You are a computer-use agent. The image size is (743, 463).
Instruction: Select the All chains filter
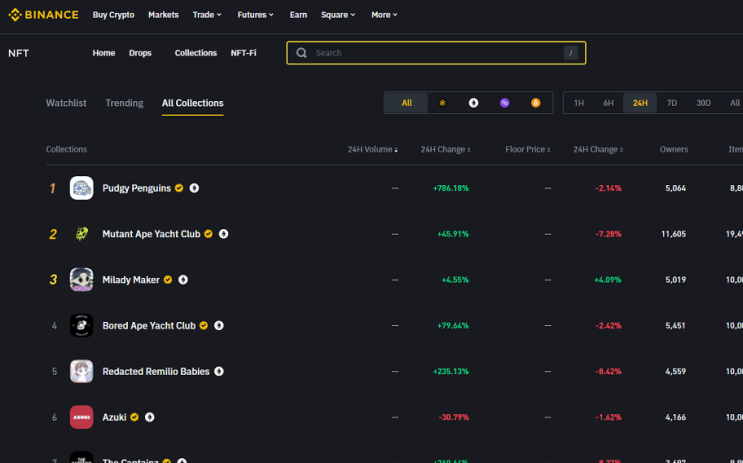407,103
